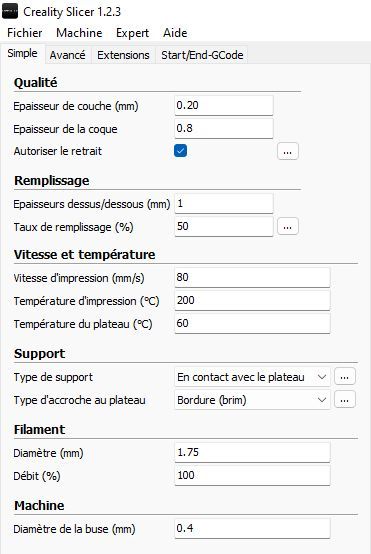Open the Aide menu

click(175, 33)
